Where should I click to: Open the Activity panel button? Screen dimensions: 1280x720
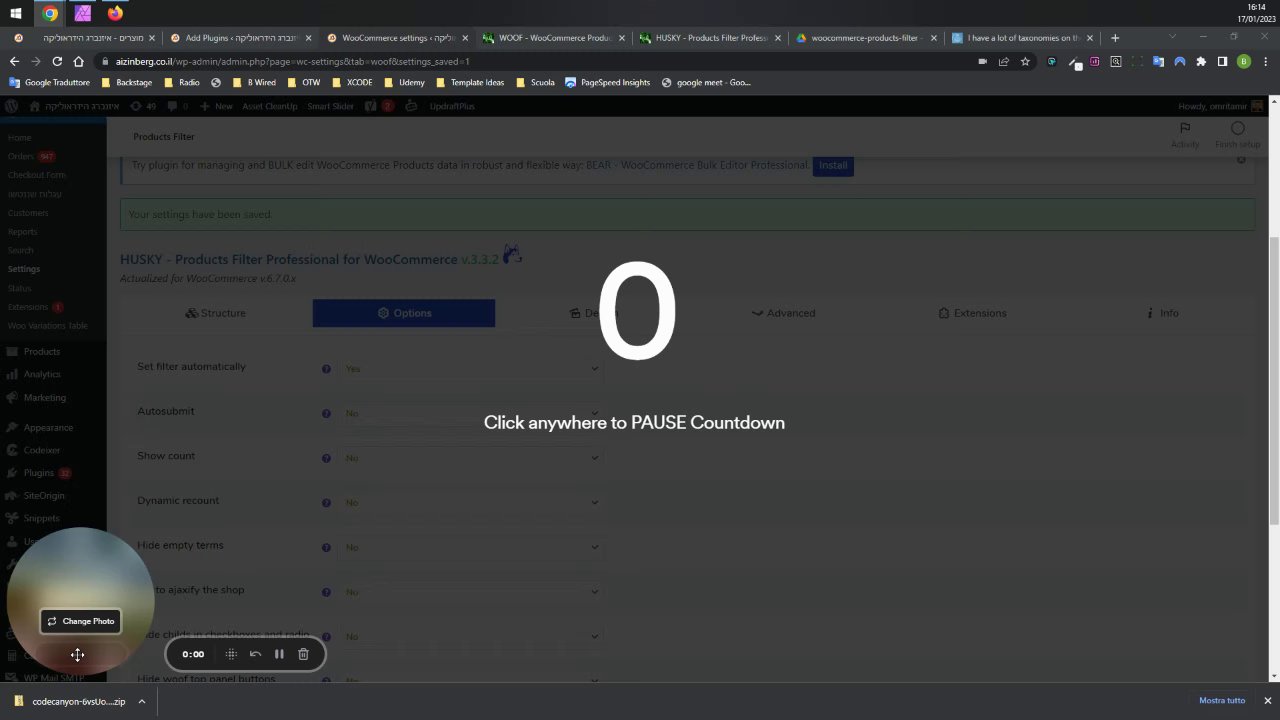(1185, 135)
